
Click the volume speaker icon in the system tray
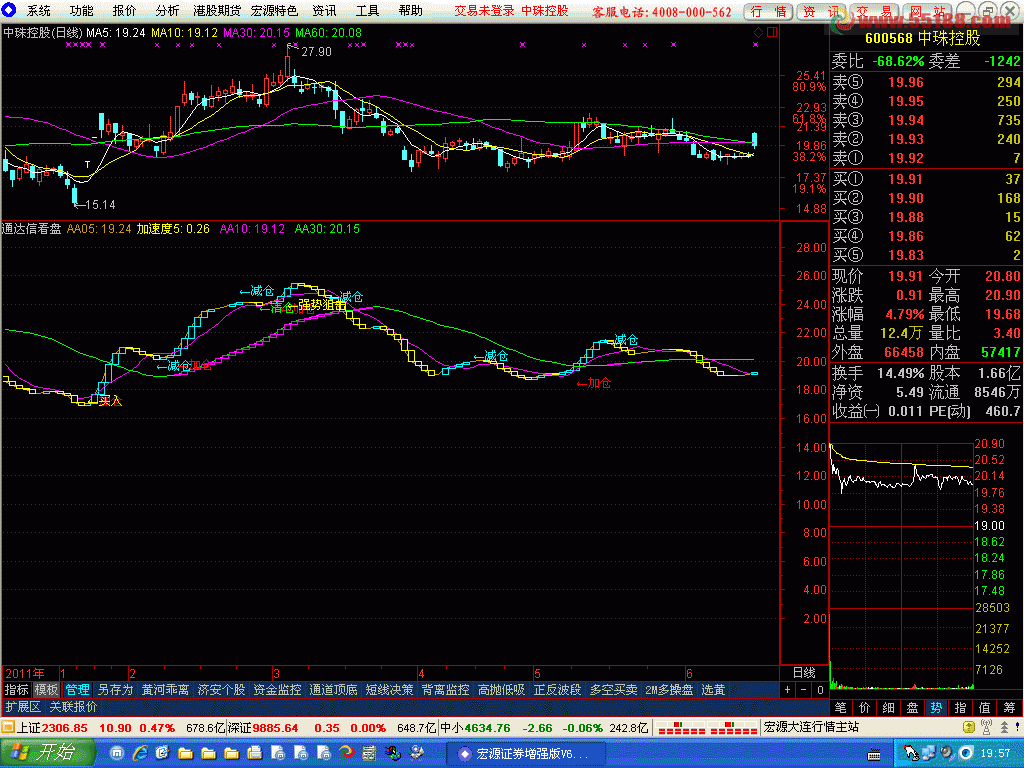[946, 754]
